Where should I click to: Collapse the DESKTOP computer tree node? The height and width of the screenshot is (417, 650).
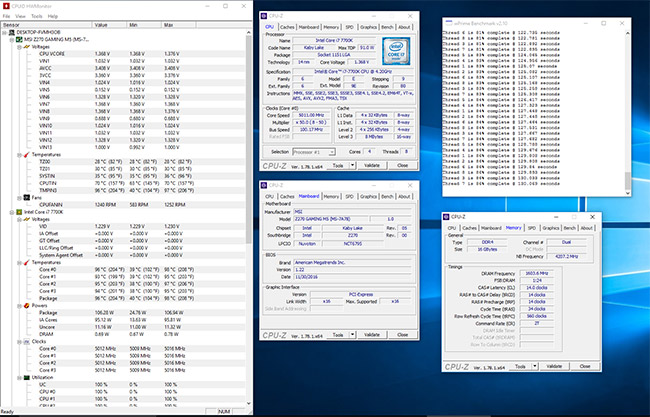(x=5, y=32)
